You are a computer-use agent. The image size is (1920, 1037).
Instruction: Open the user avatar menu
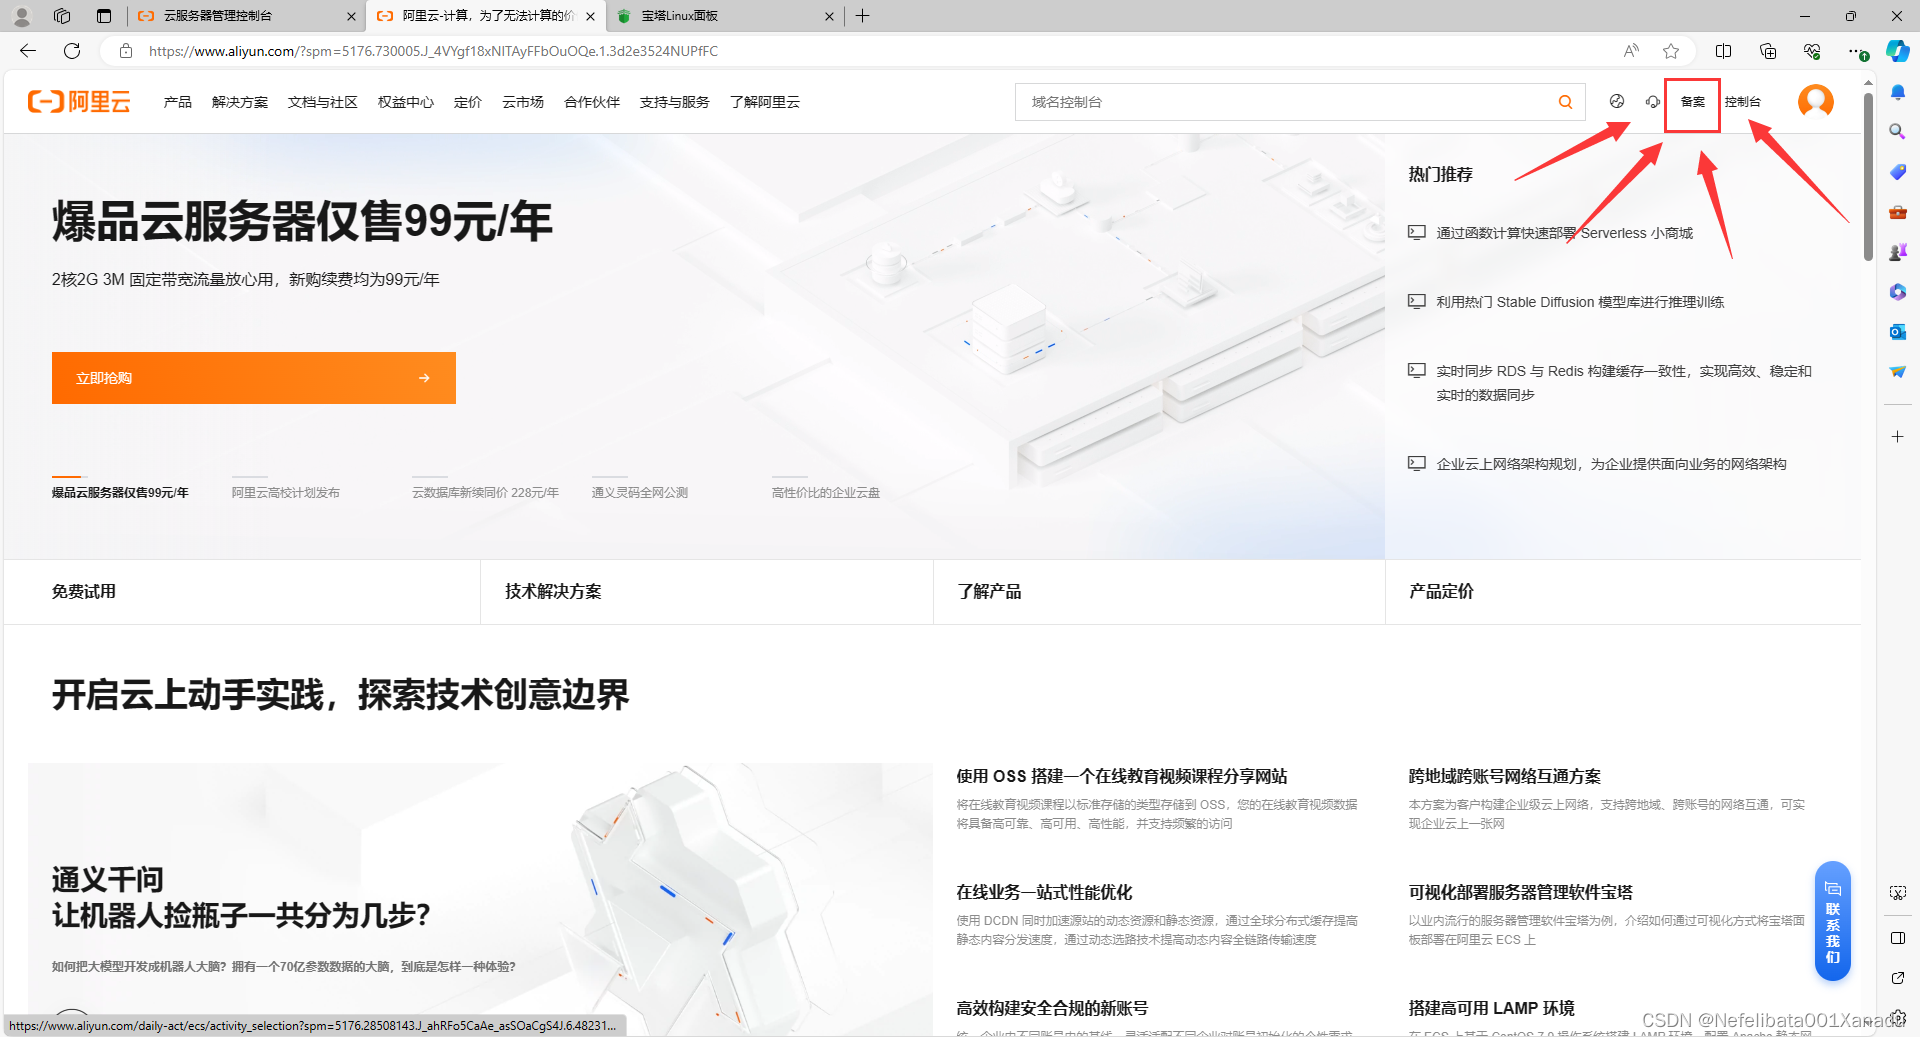pyautogui.click(x=1815, y=101)
